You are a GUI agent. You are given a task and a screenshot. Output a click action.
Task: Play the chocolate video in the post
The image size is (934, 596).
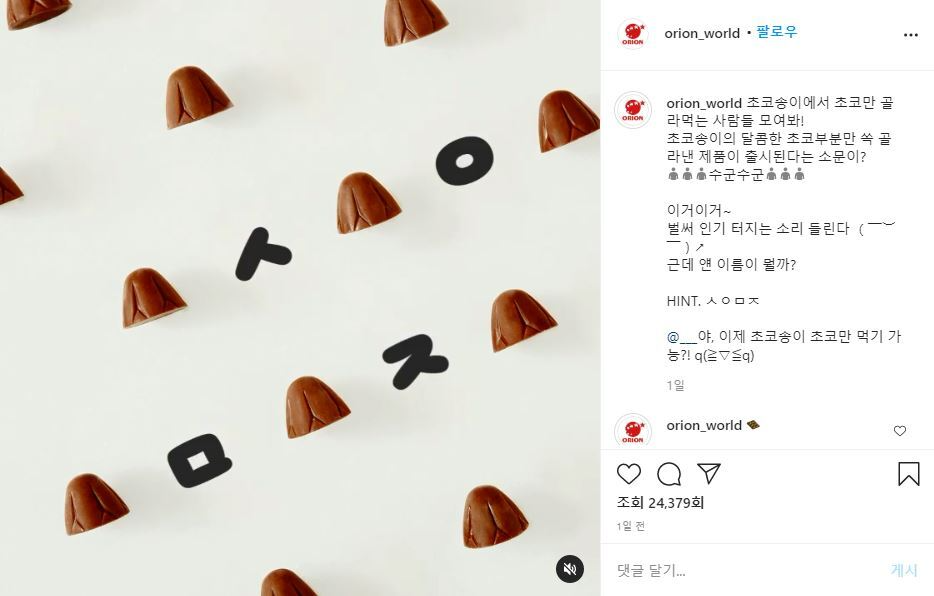click(x=300, y=298)
